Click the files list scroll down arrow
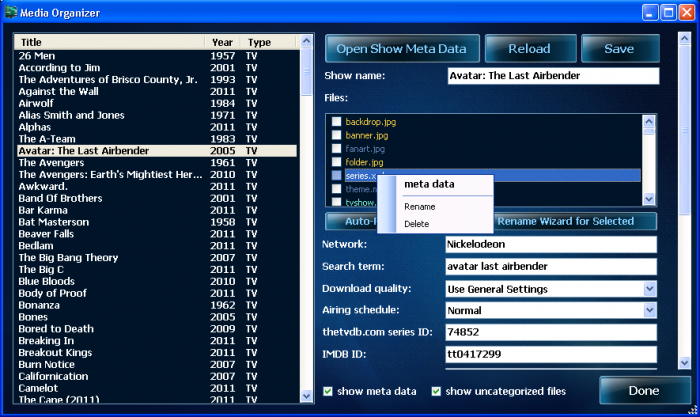Viewport: 700px width, 417px height. pos(649,199)
